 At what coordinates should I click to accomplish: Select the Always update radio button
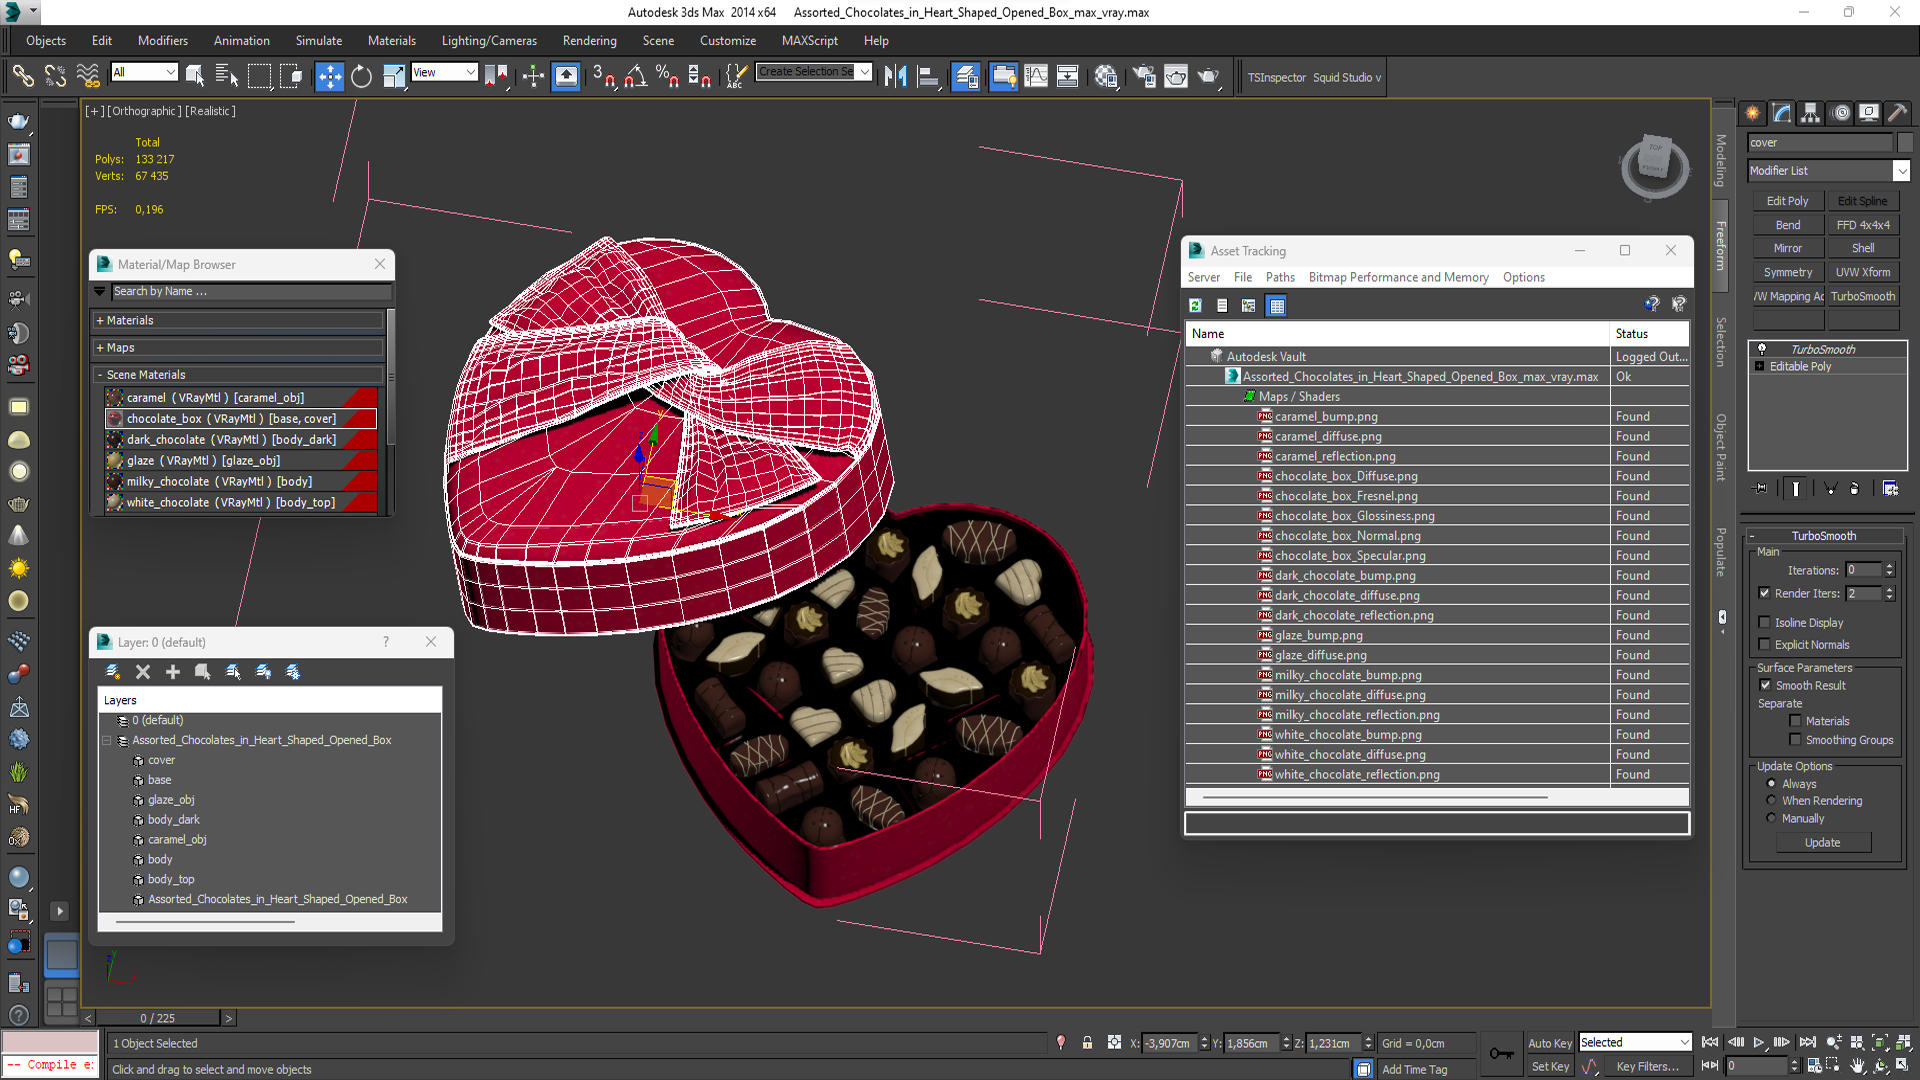1771,784
